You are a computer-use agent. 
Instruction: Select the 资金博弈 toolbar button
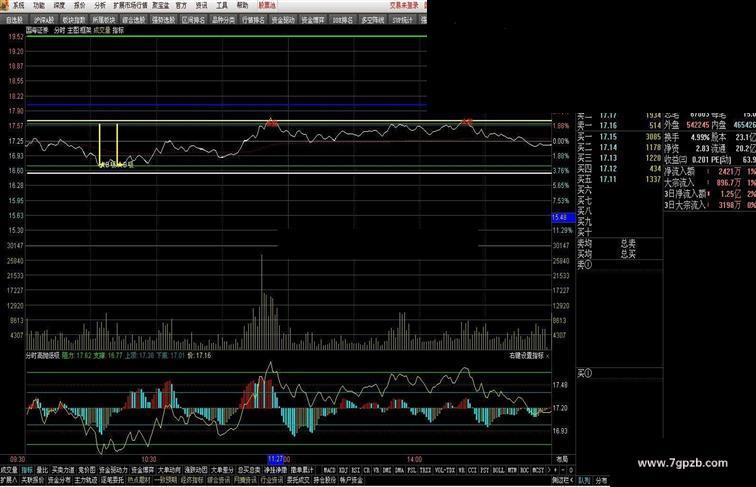click(313, 20)
